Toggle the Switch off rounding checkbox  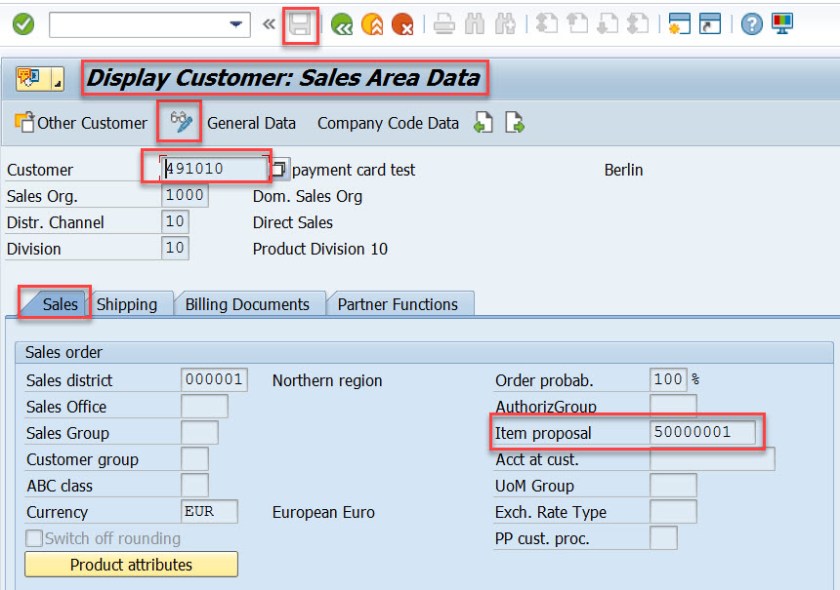[34, 538]
